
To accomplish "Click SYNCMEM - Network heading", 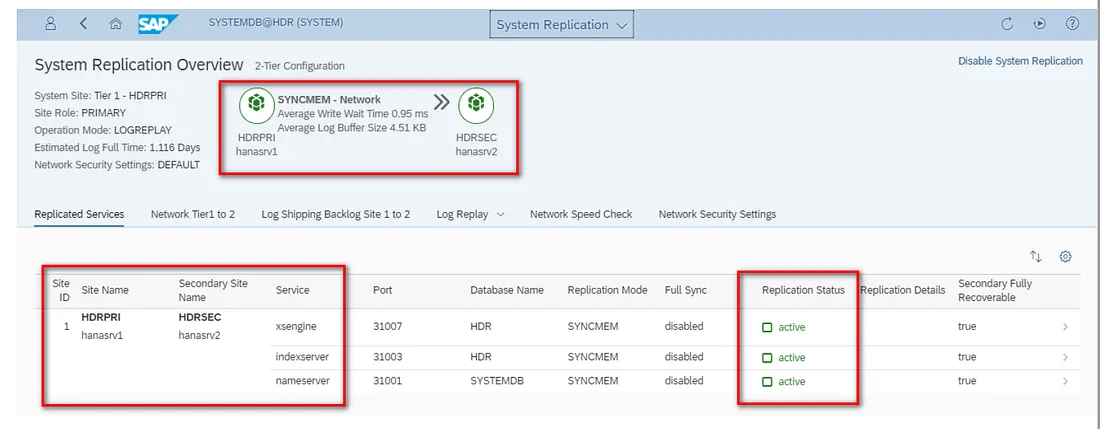I will click(329, 100).
